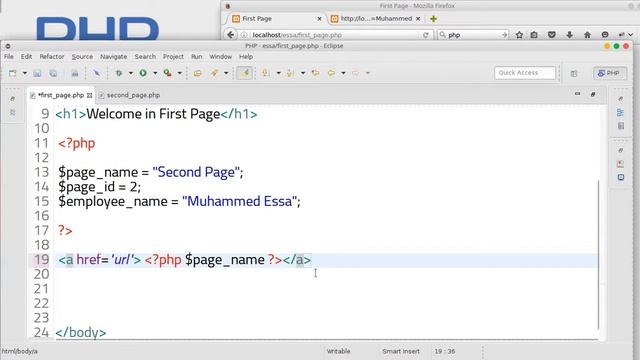Click the Firefox bookmark star icon
The height and width of the screenshot is (360, 640).
519,35
